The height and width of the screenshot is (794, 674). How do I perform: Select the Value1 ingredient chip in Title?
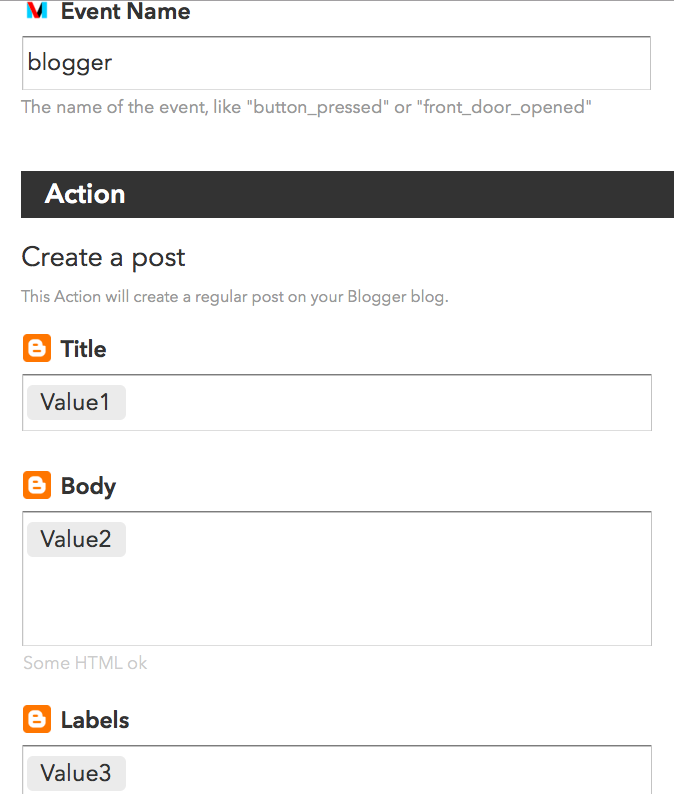[x=76, y=403]
